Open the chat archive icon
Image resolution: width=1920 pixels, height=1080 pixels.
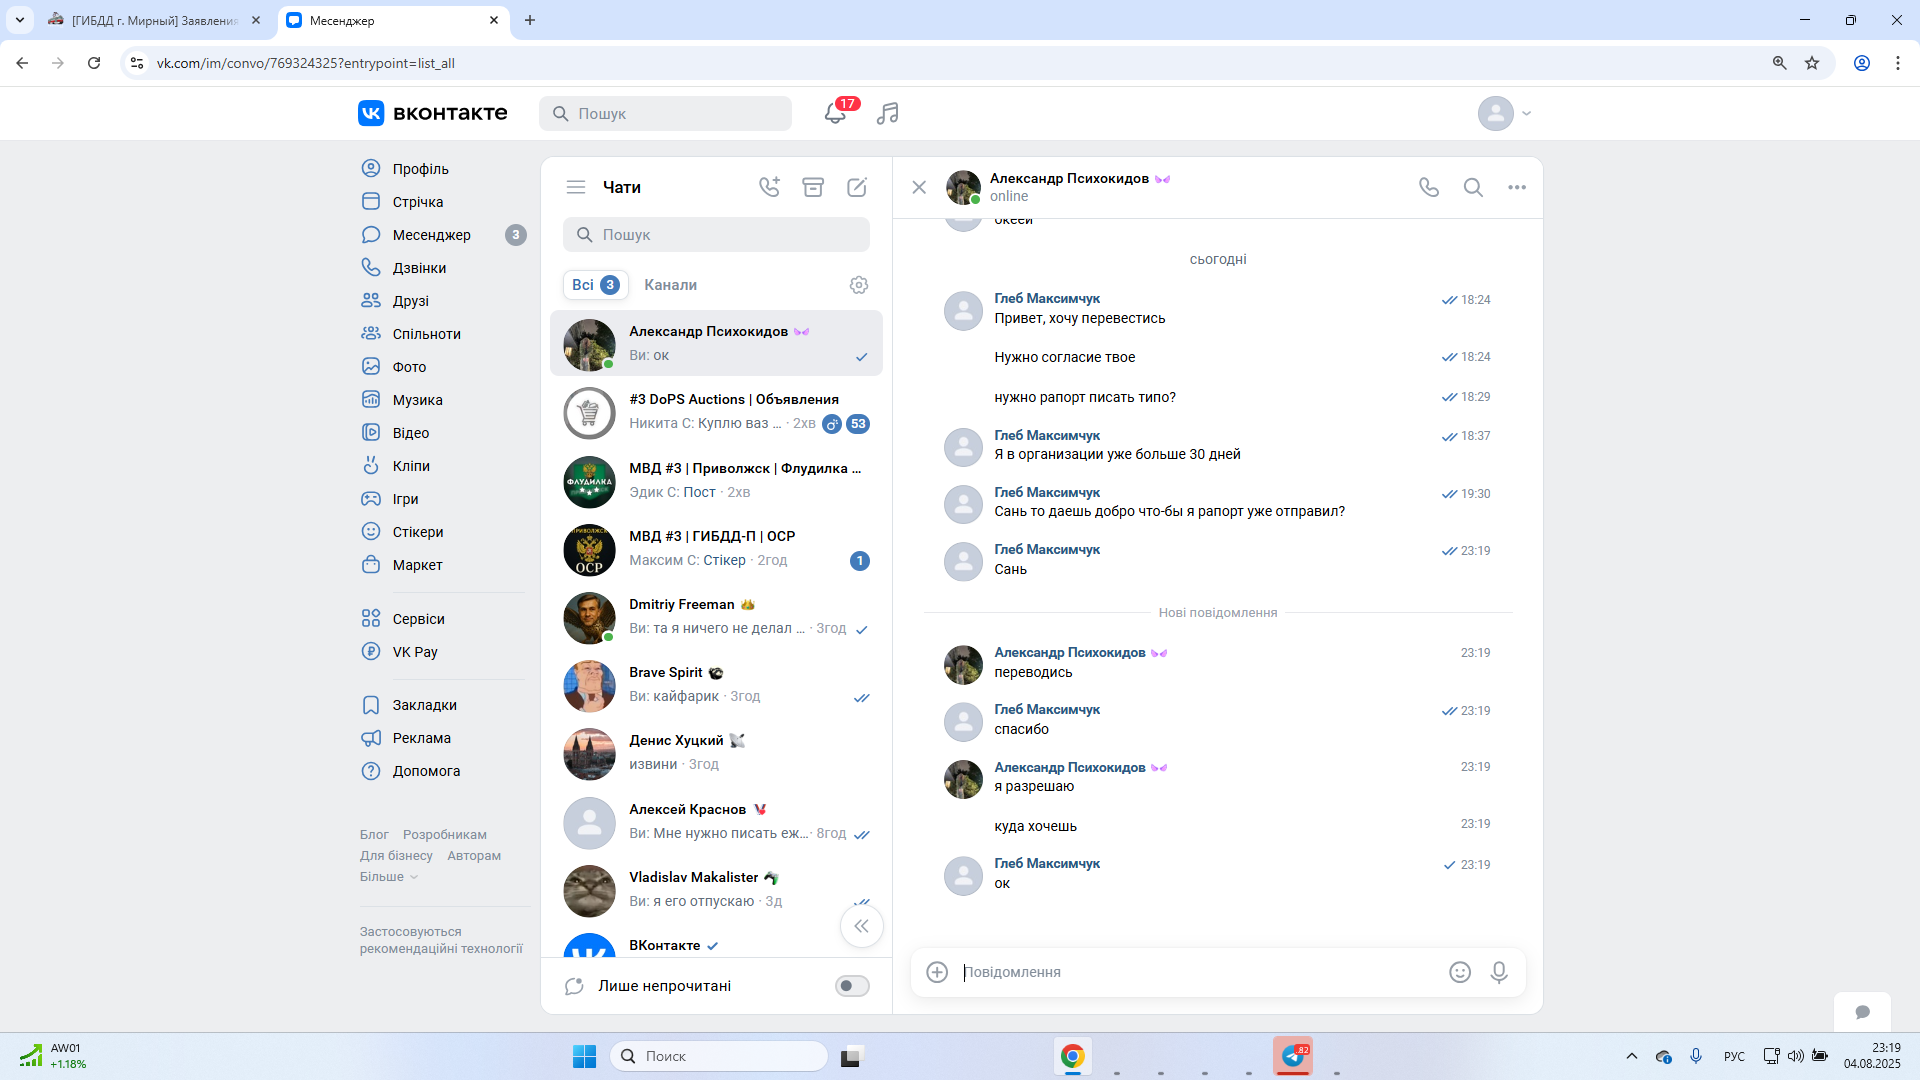(813, 187)
